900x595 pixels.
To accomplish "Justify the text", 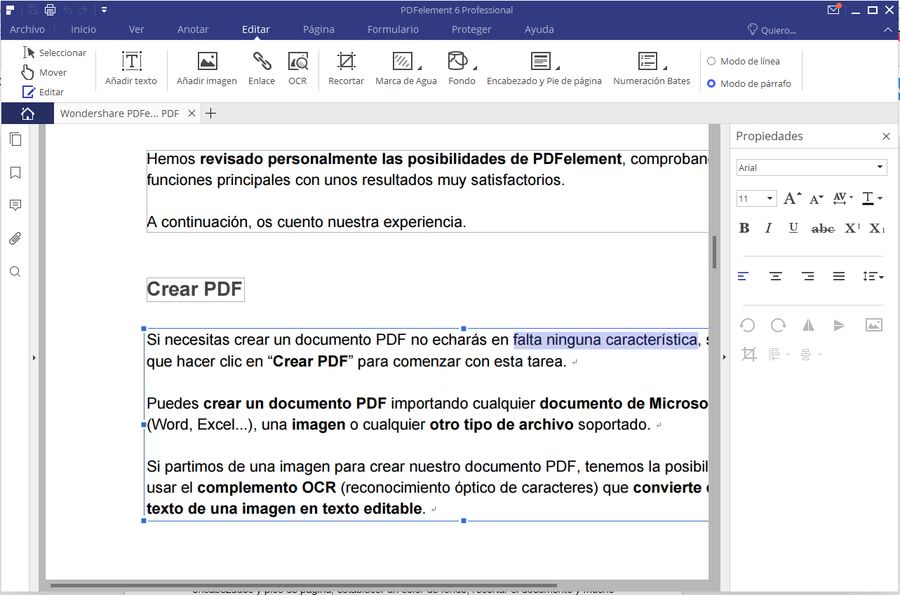I will [x=839, y=277].
